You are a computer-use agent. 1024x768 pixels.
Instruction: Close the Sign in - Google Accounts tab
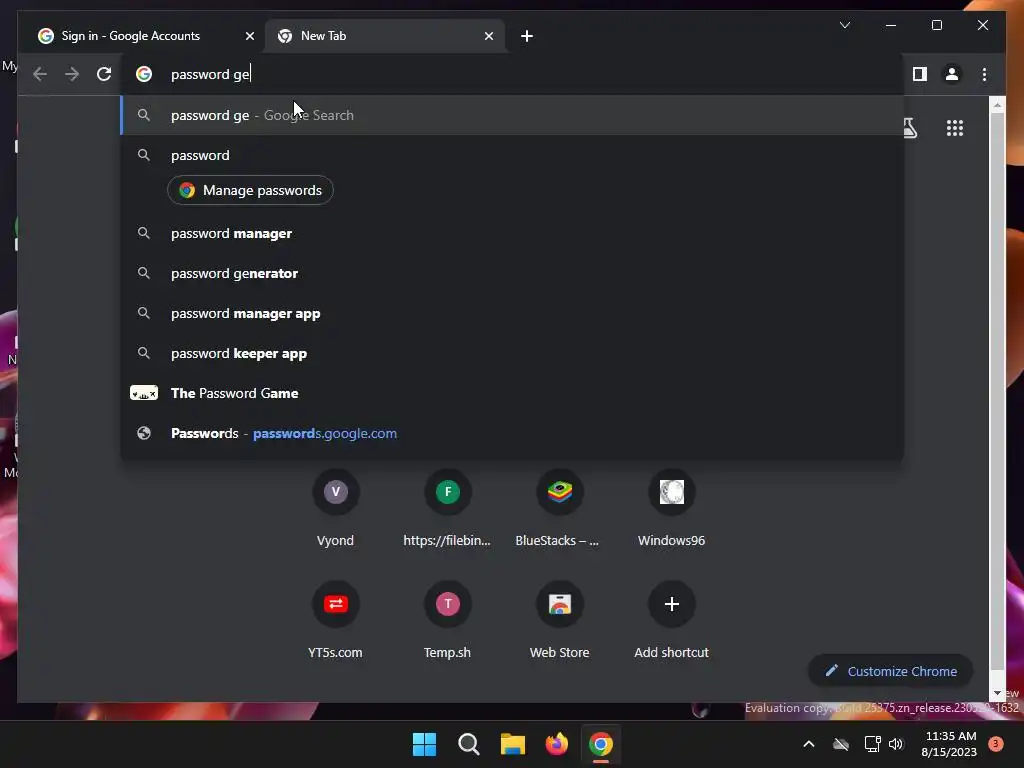coord(249,36)
